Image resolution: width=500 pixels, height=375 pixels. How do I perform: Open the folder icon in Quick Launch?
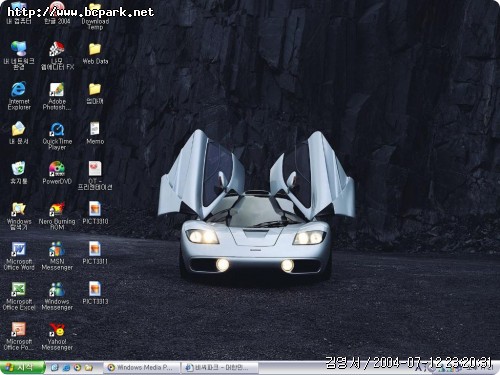coord(88,368)
